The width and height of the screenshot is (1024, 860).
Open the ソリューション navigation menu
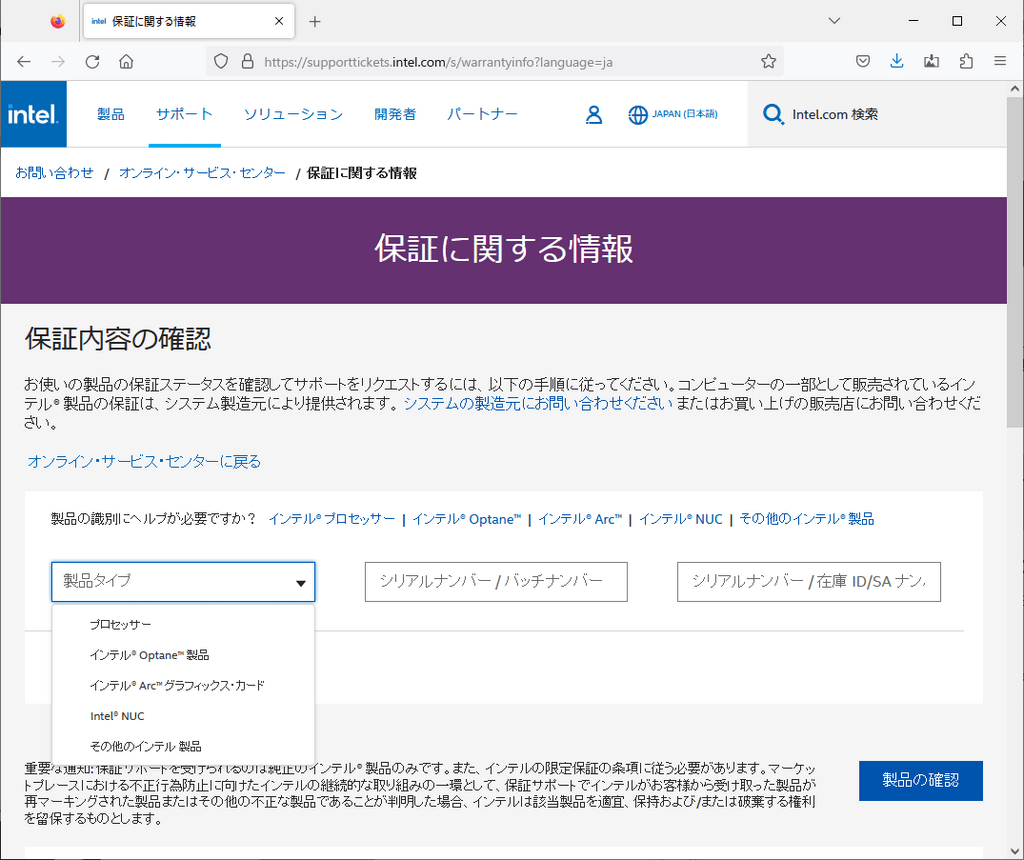[293, 114]
